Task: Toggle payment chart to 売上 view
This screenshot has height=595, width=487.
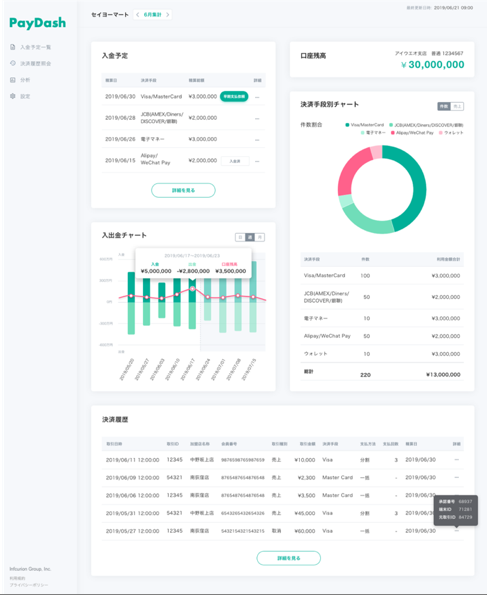Action: tap(457, 106)
